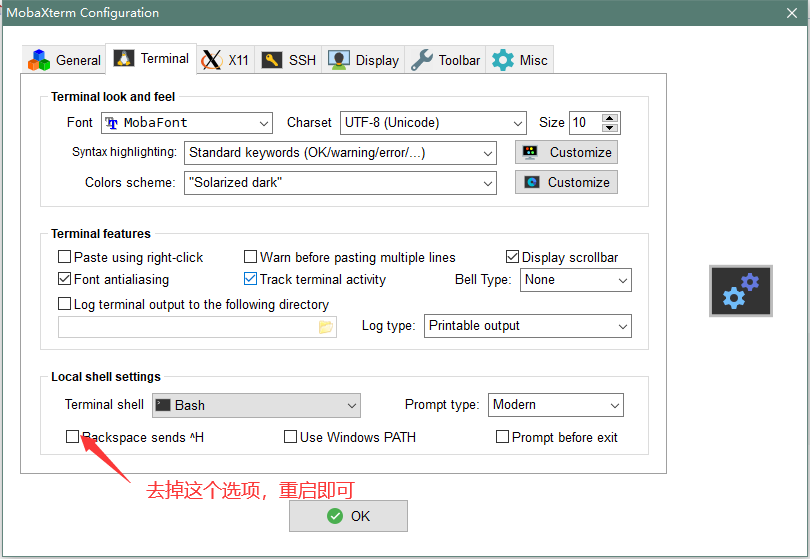
Task: Uncheck Track terminal activity
Action: coord(250,279)
